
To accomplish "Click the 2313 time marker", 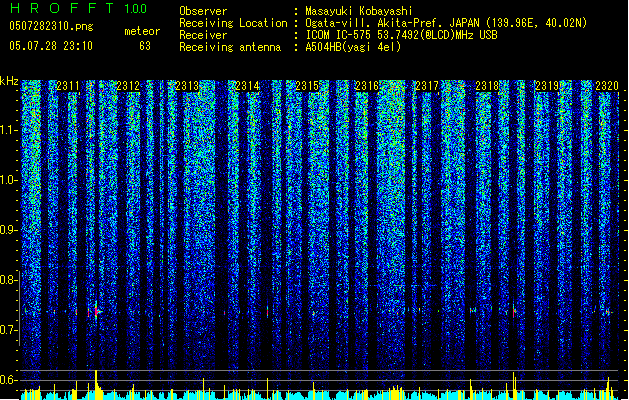I will [x=187, y=86].
